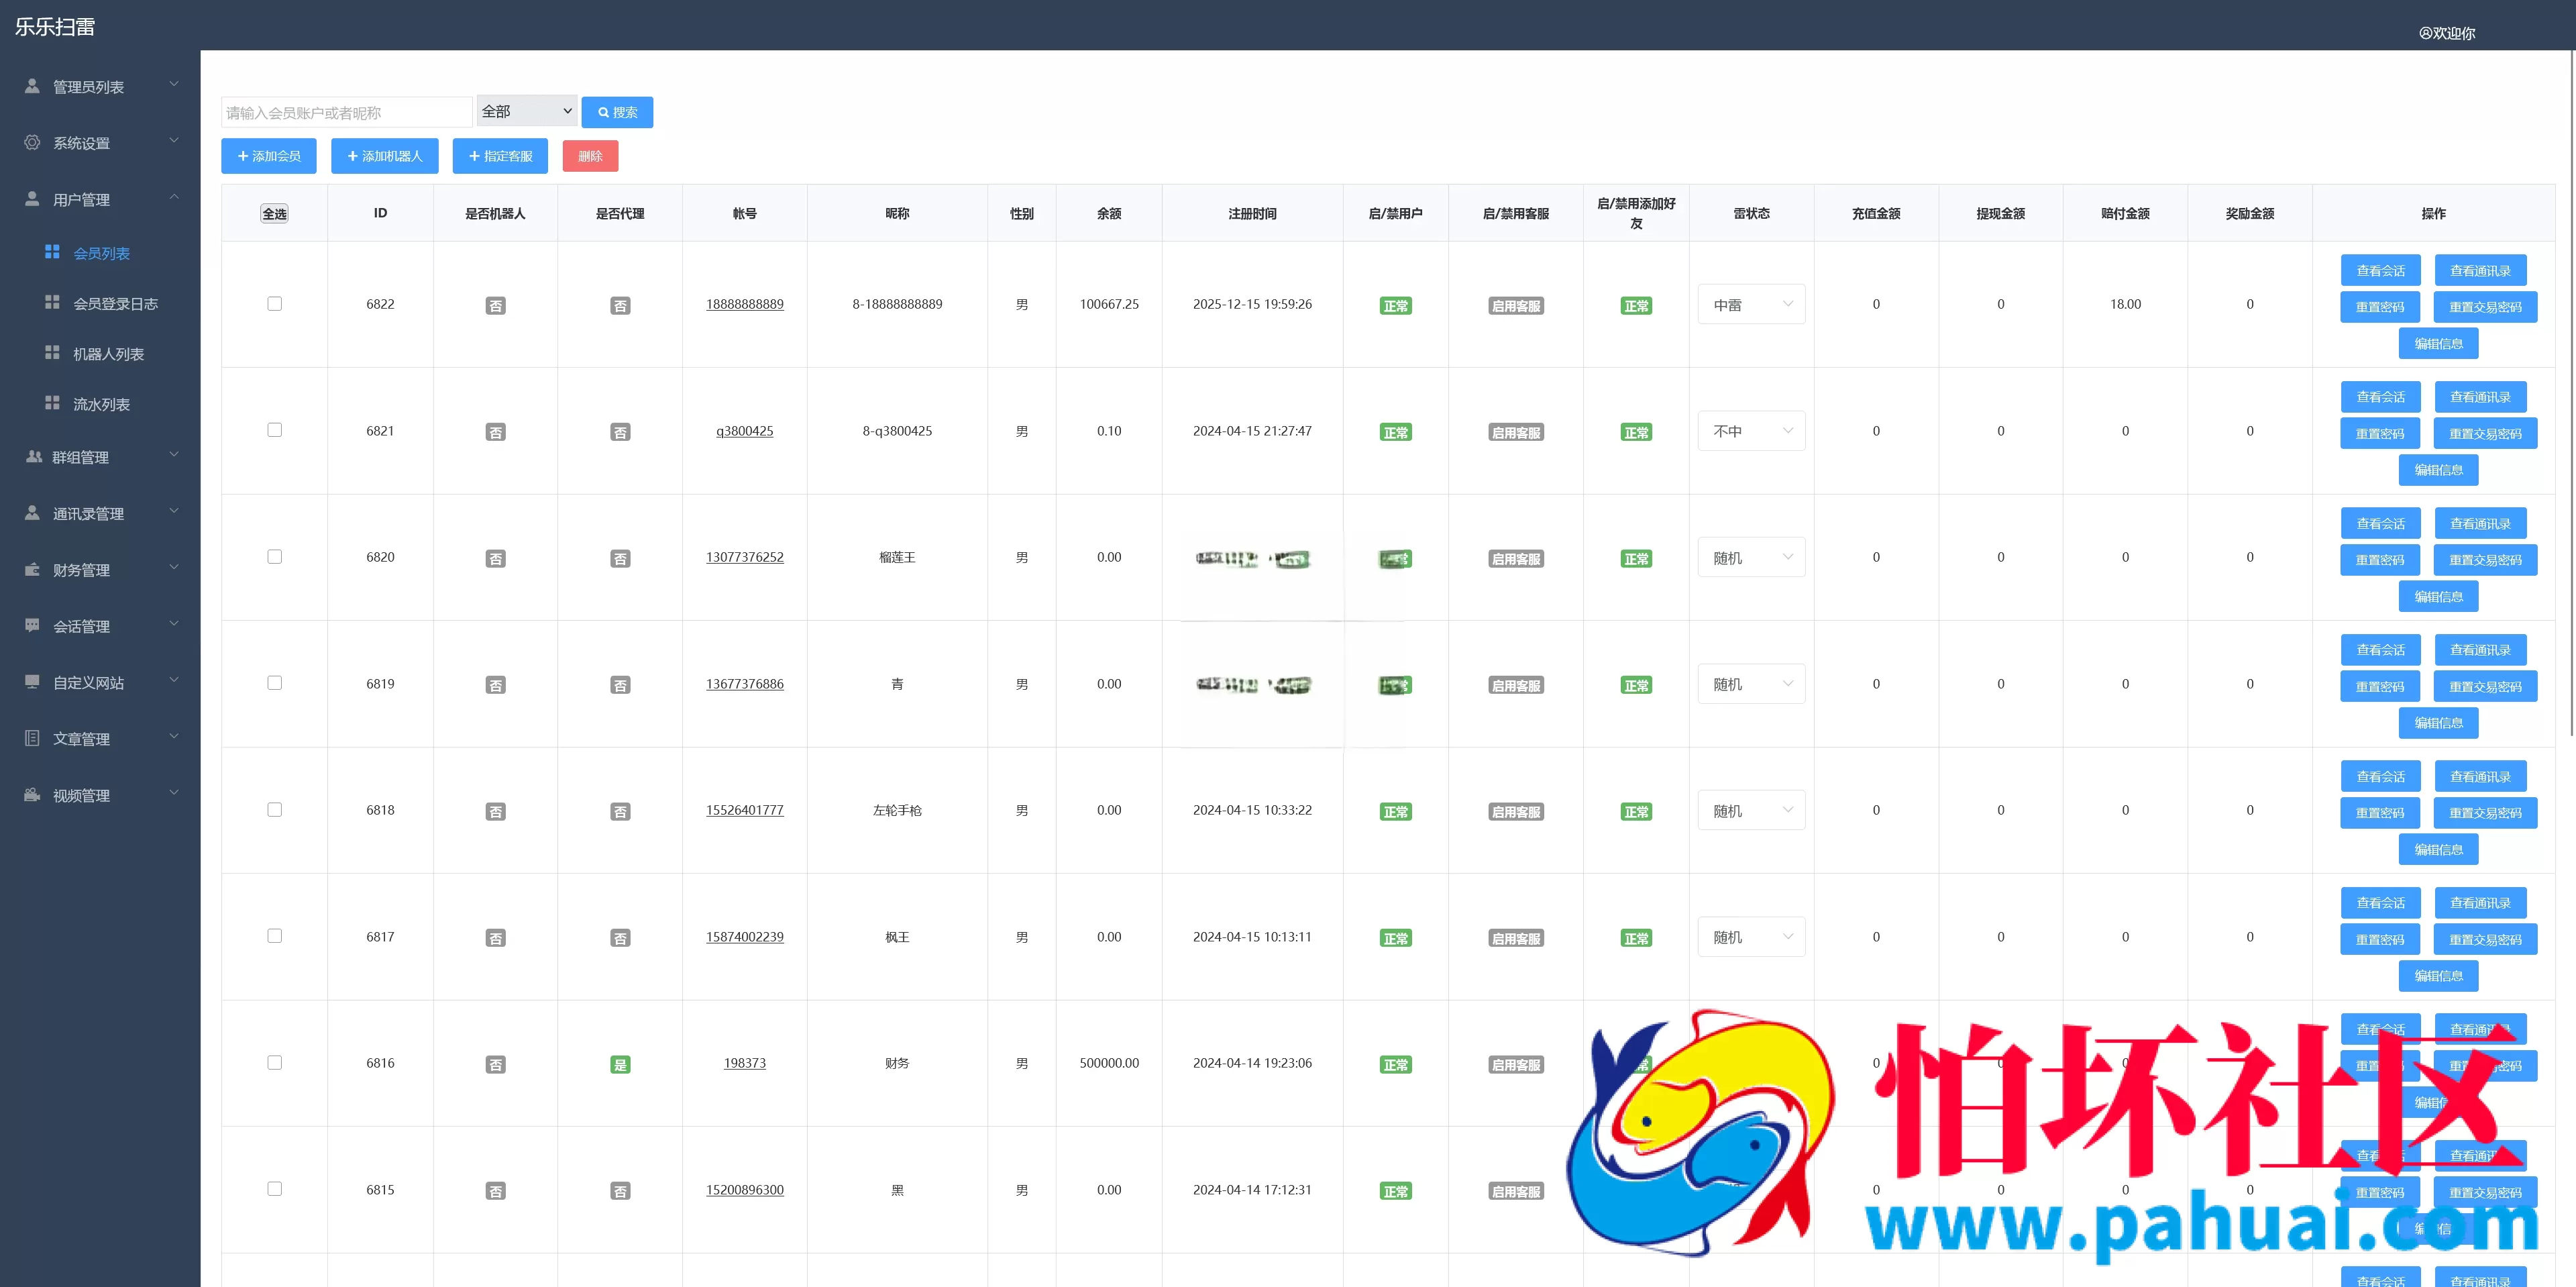Open 会员登录日志 in sidebar
Screen dimensions: 2576x1287
[x=115, y=303]
